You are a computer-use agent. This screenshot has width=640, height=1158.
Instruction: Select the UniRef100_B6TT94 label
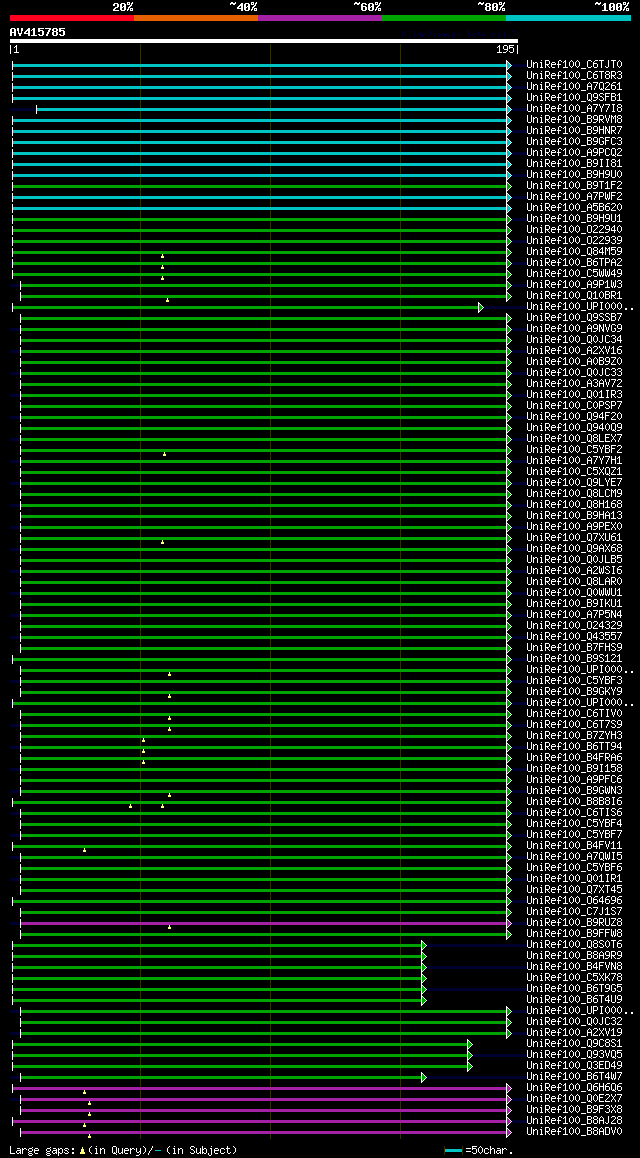click(574, 747)
